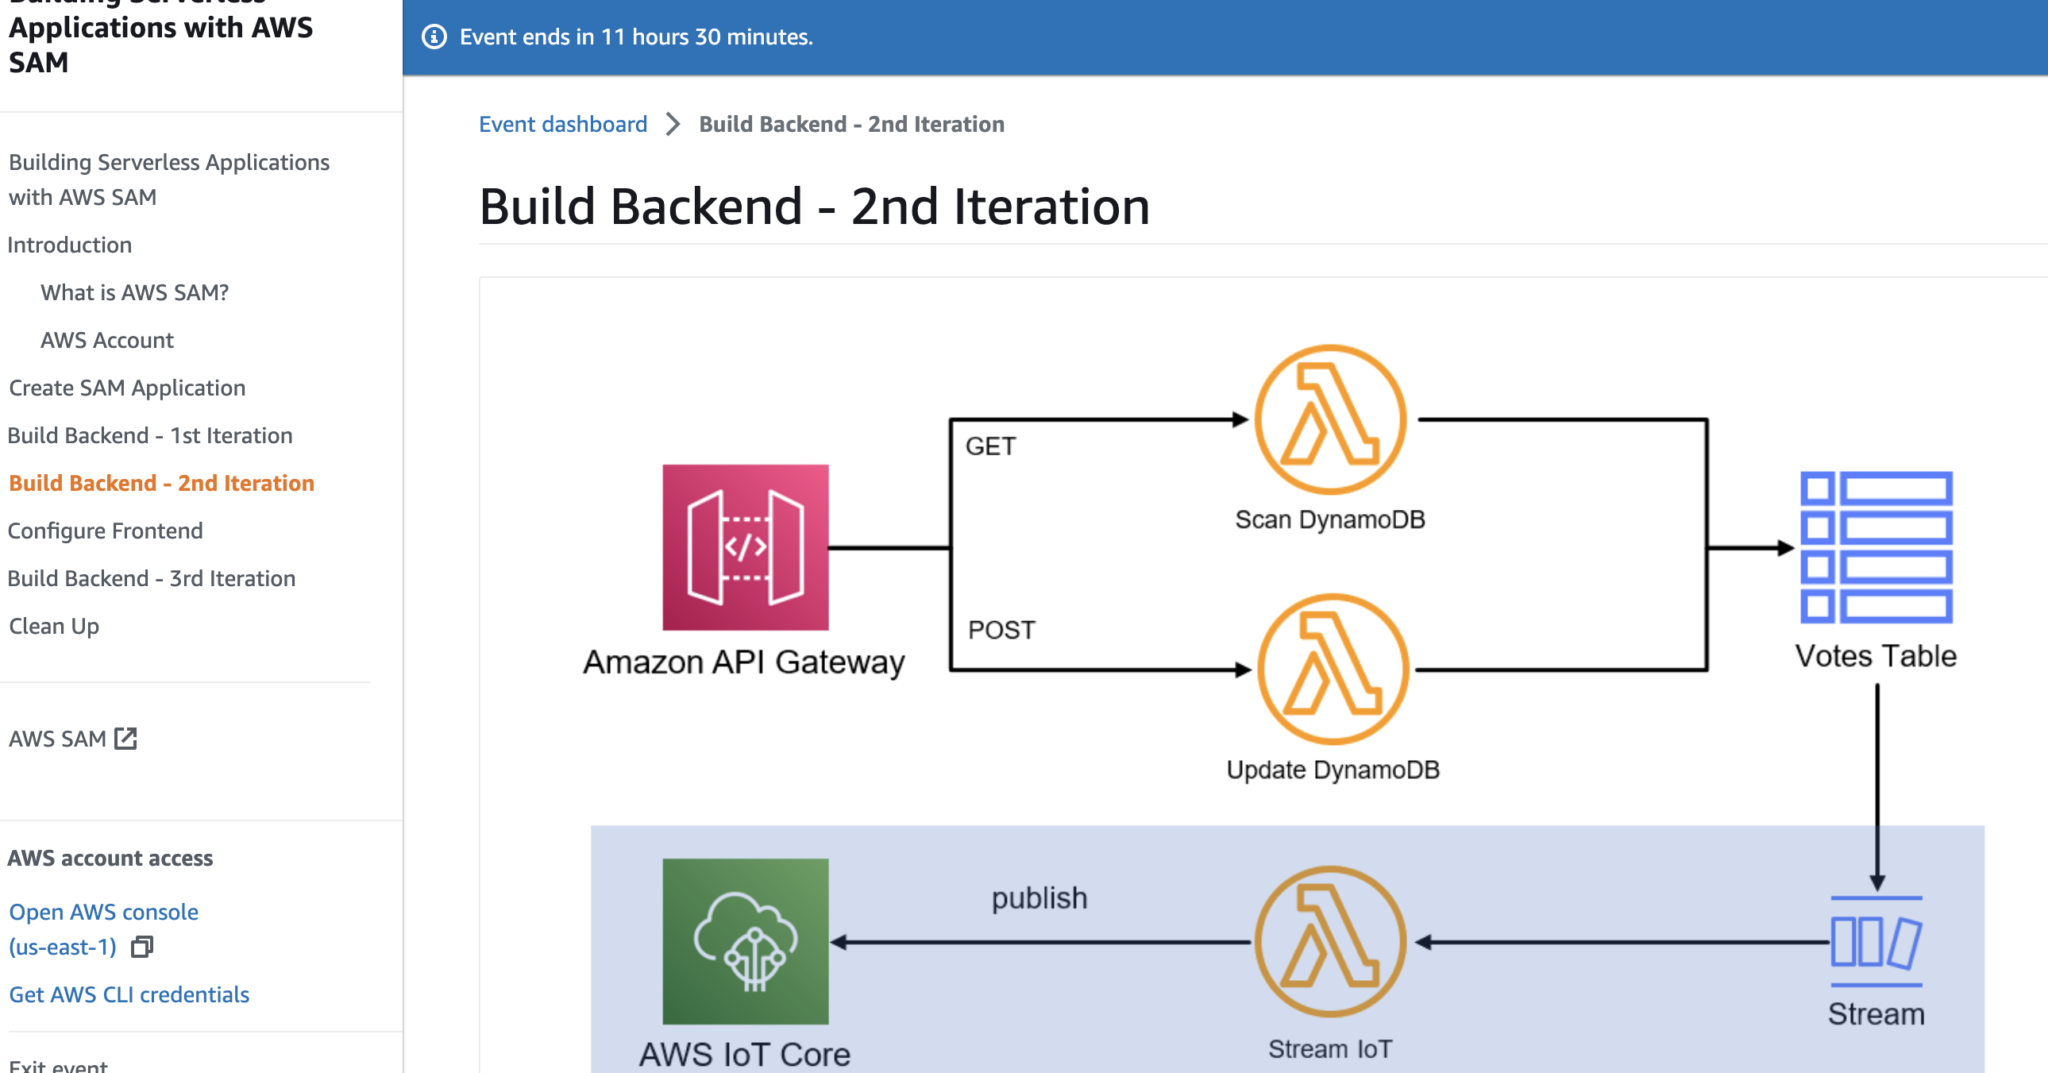
Task: Click the info icon in the event banner
Action: click(433, 37)
